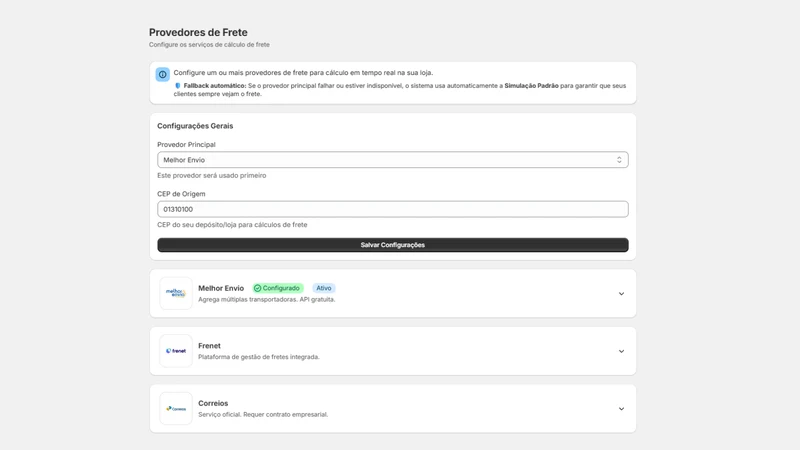800x450 pixels.
Task: Click the Melhor Envio provider name
Action: pyautogui.click(x=221, y=288)
